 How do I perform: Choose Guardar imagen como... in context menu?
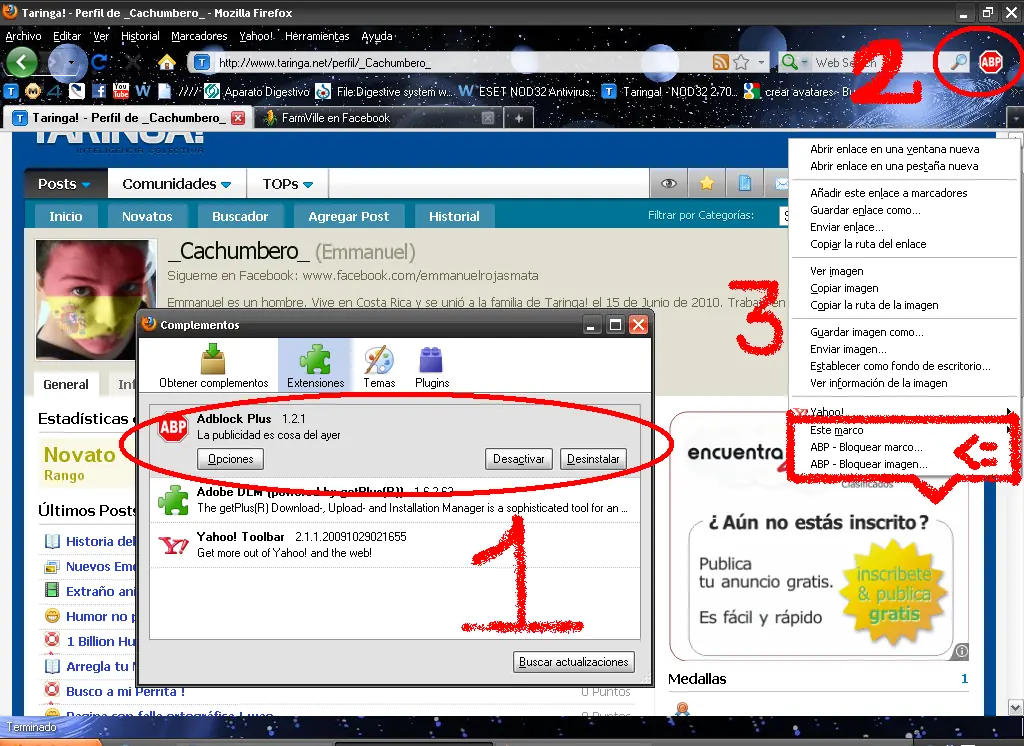867,332
